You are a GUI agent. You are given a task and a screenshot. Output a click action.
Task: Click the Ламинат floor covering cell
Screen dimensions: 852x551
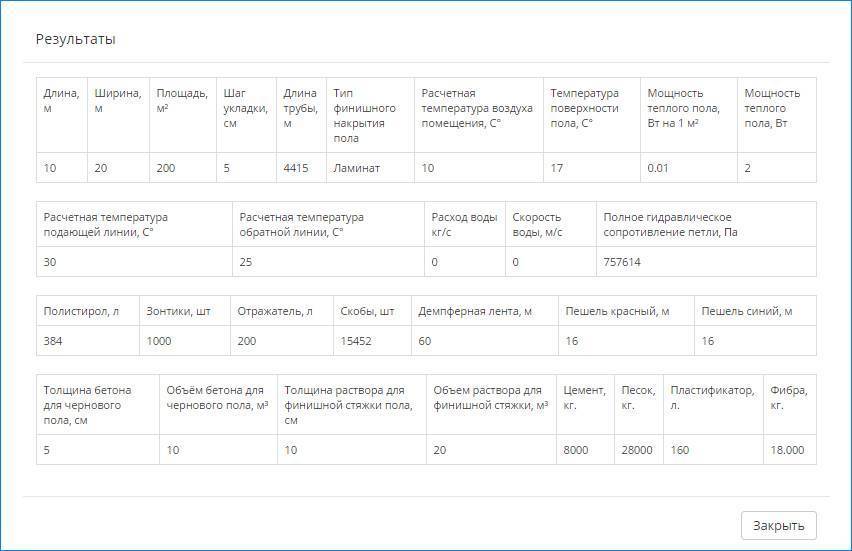[x=357, y=168]
